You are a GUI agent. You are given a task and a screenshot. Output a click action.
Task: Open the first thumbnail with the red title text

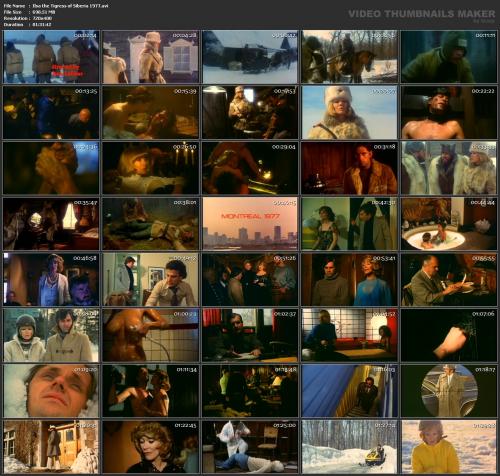[51, 57]
